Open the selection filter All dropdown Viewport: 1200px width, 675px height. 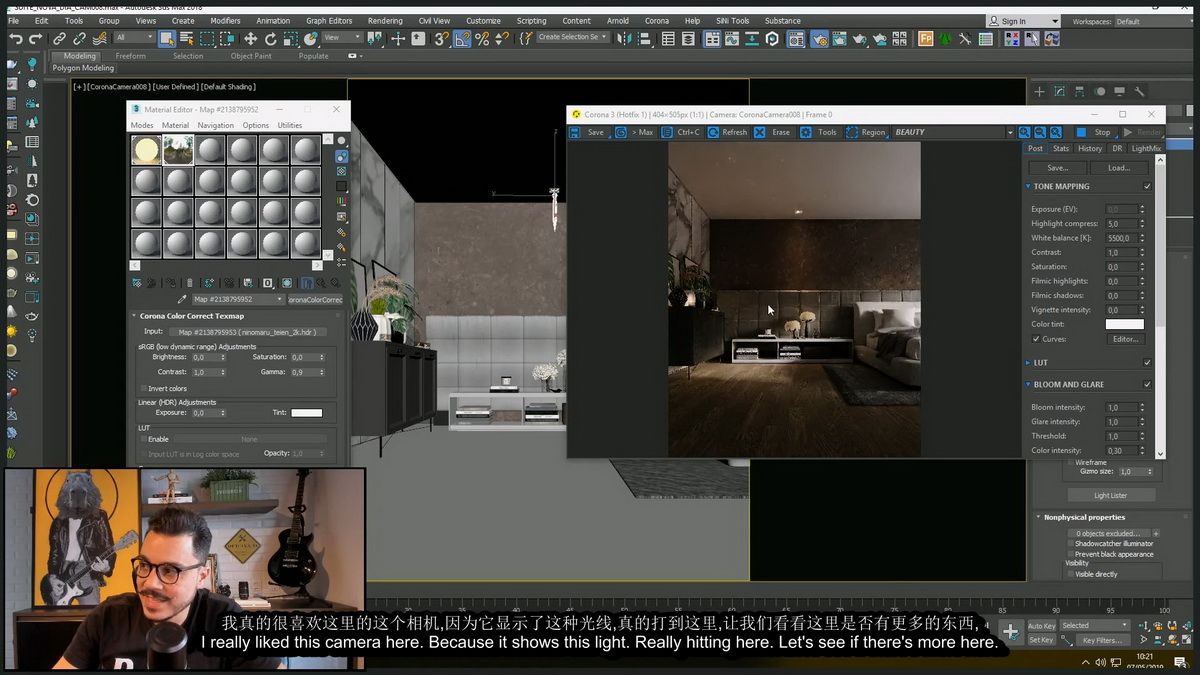tap(133, 38)
